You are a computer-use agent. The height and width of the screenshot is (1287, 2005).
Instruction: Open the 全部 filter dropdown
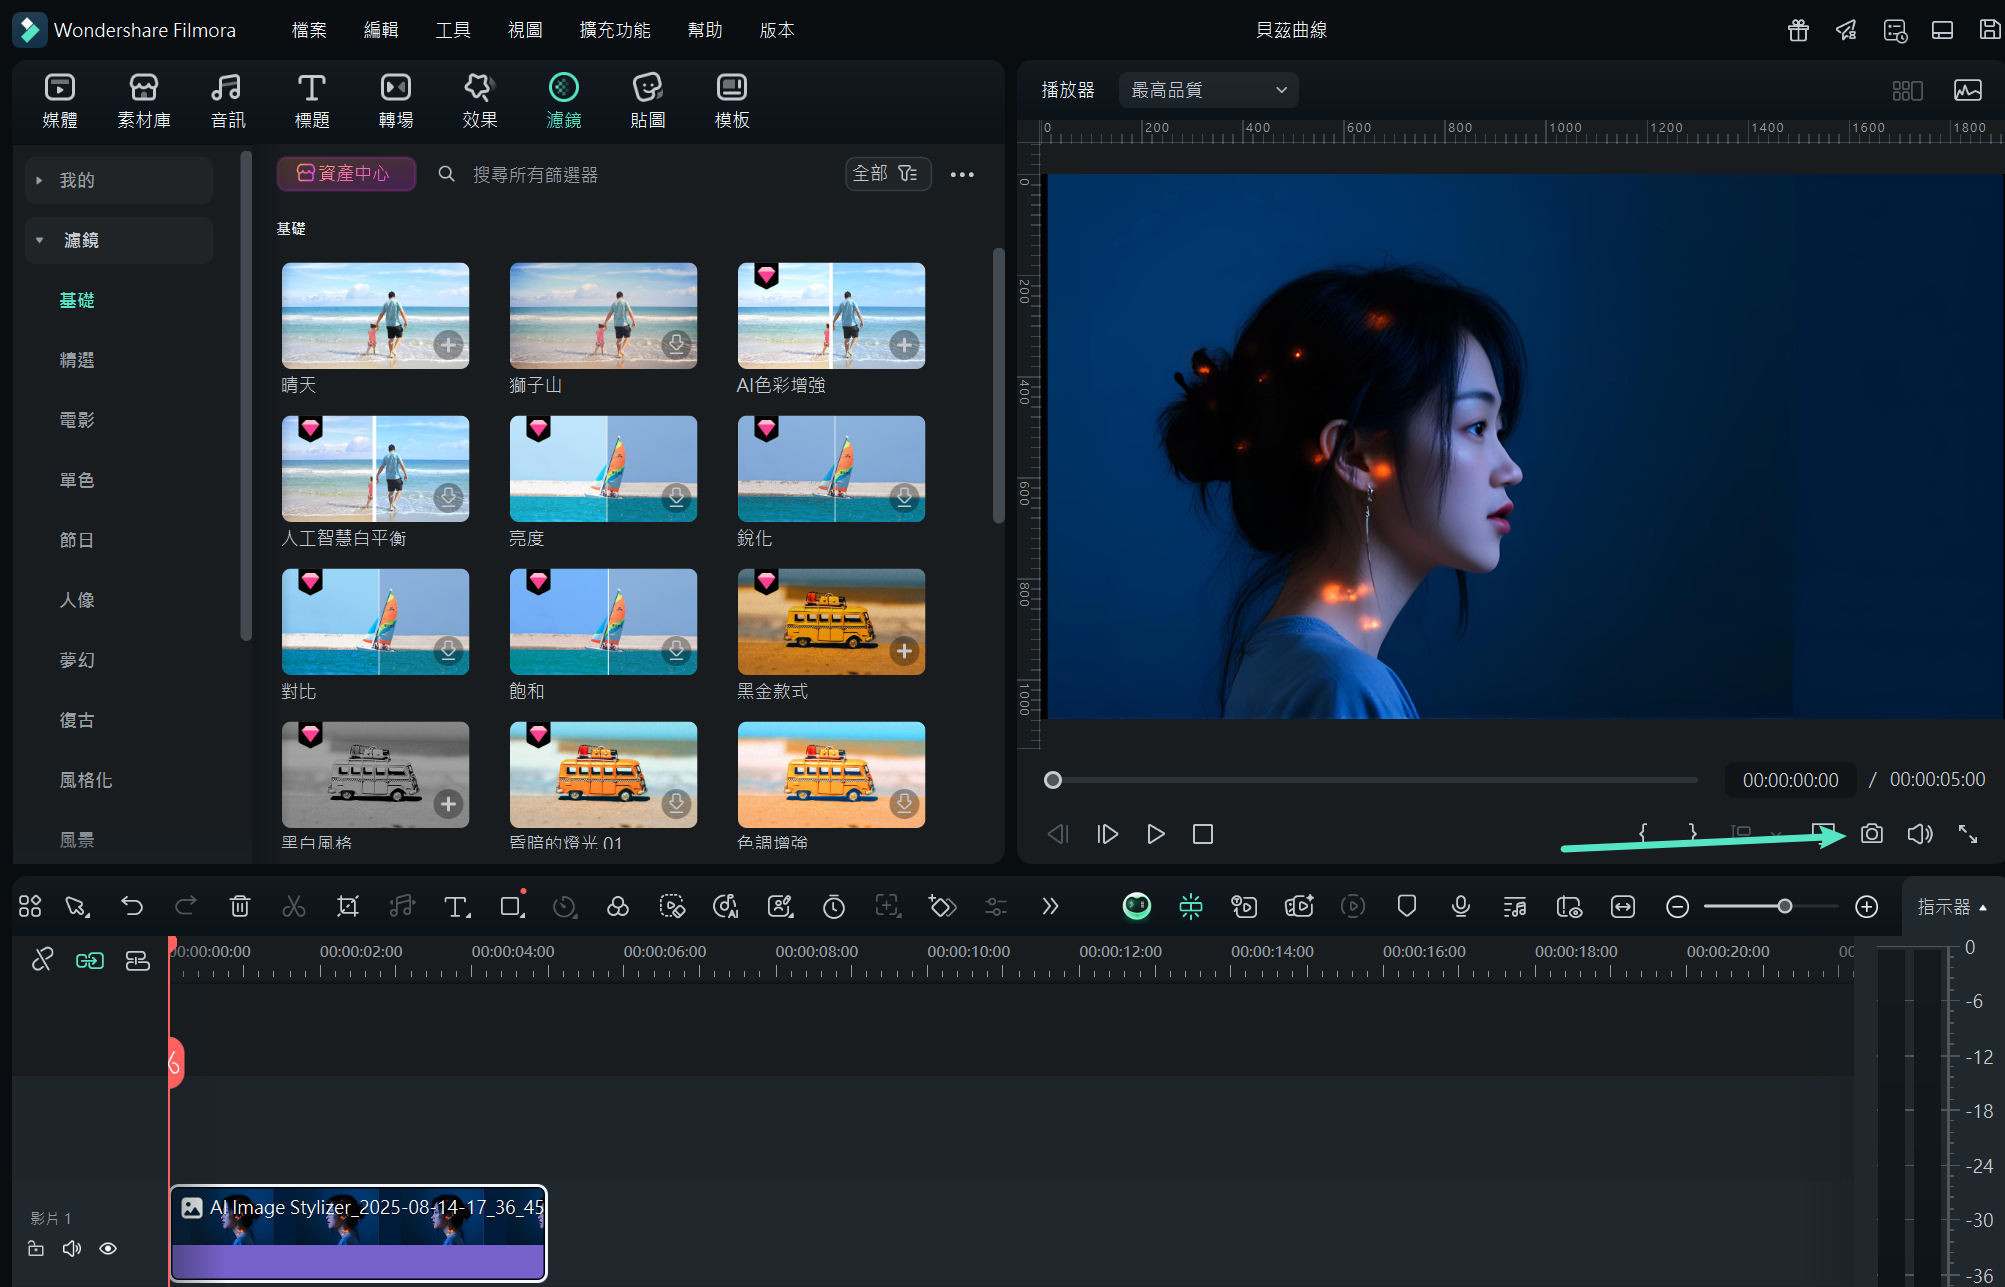point(886,174)
